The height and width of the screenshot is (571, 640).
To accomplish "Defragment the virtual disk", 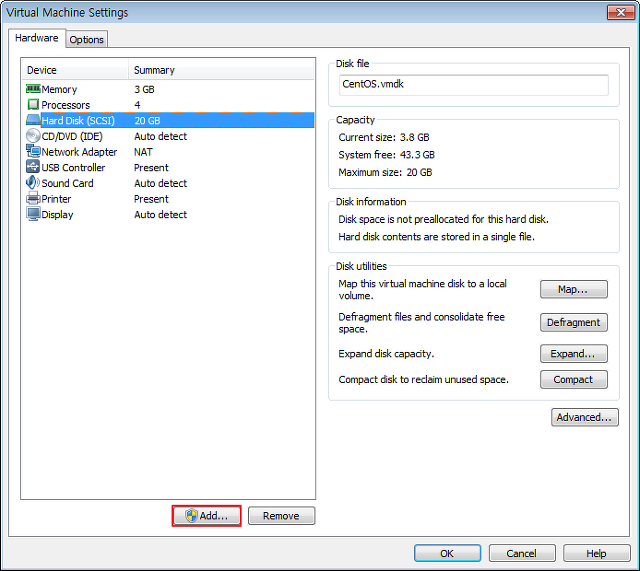I will [x=573, y=322].
